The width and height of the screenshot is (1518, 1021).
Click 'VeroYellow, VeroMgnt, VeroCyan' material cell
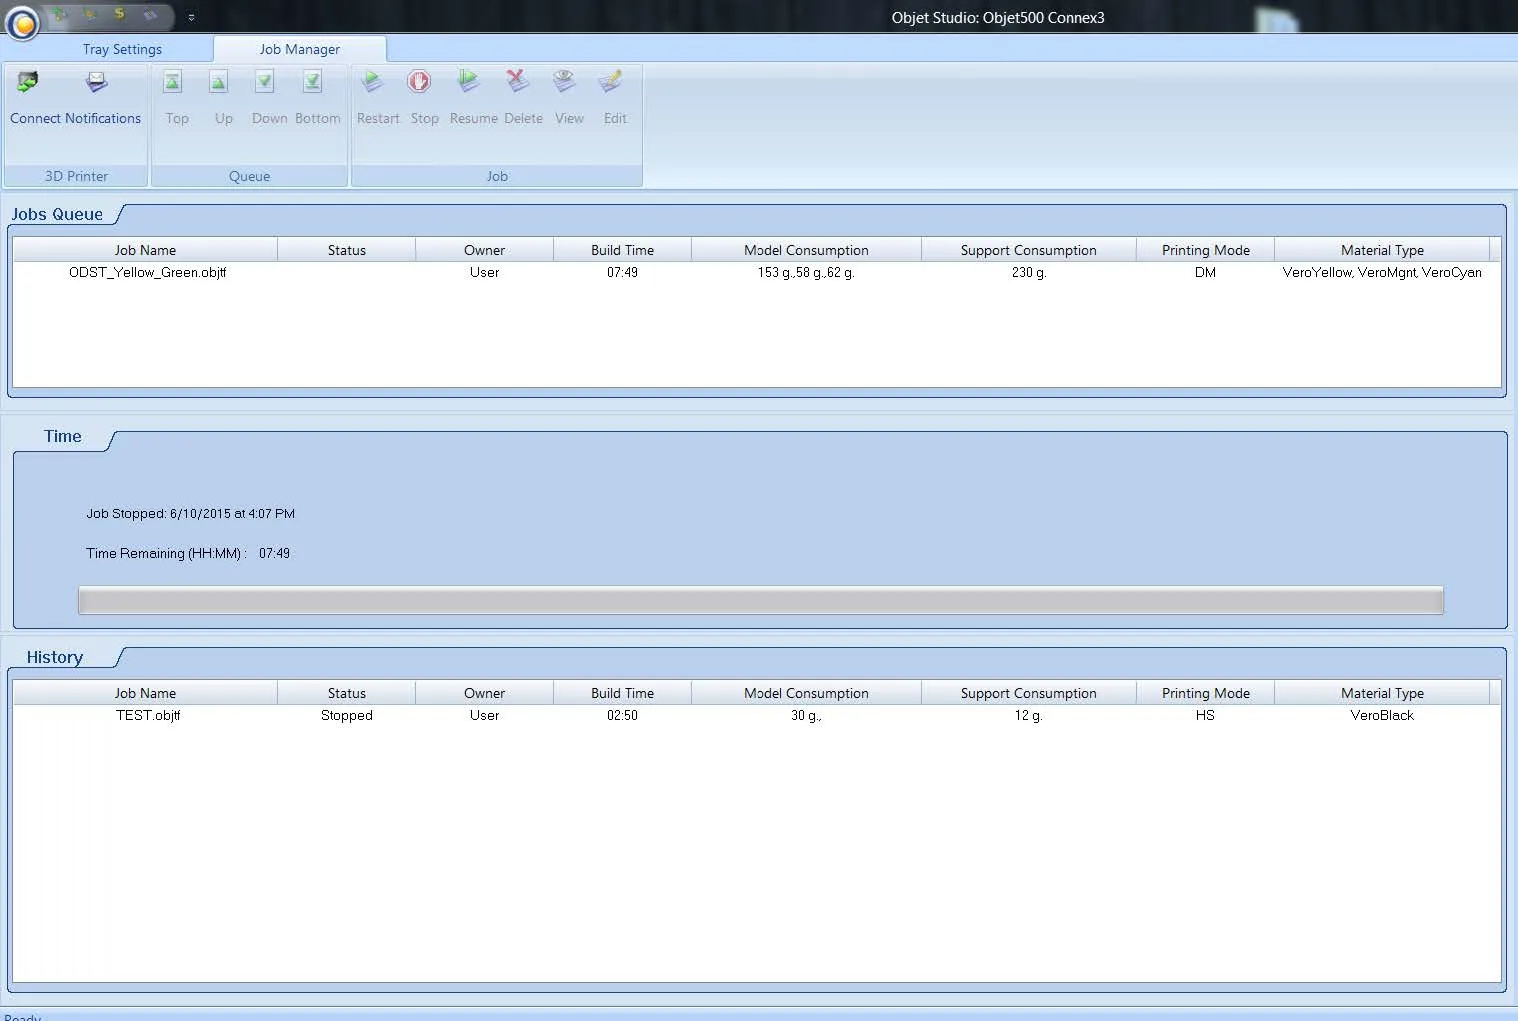(x=1382, y=272)
